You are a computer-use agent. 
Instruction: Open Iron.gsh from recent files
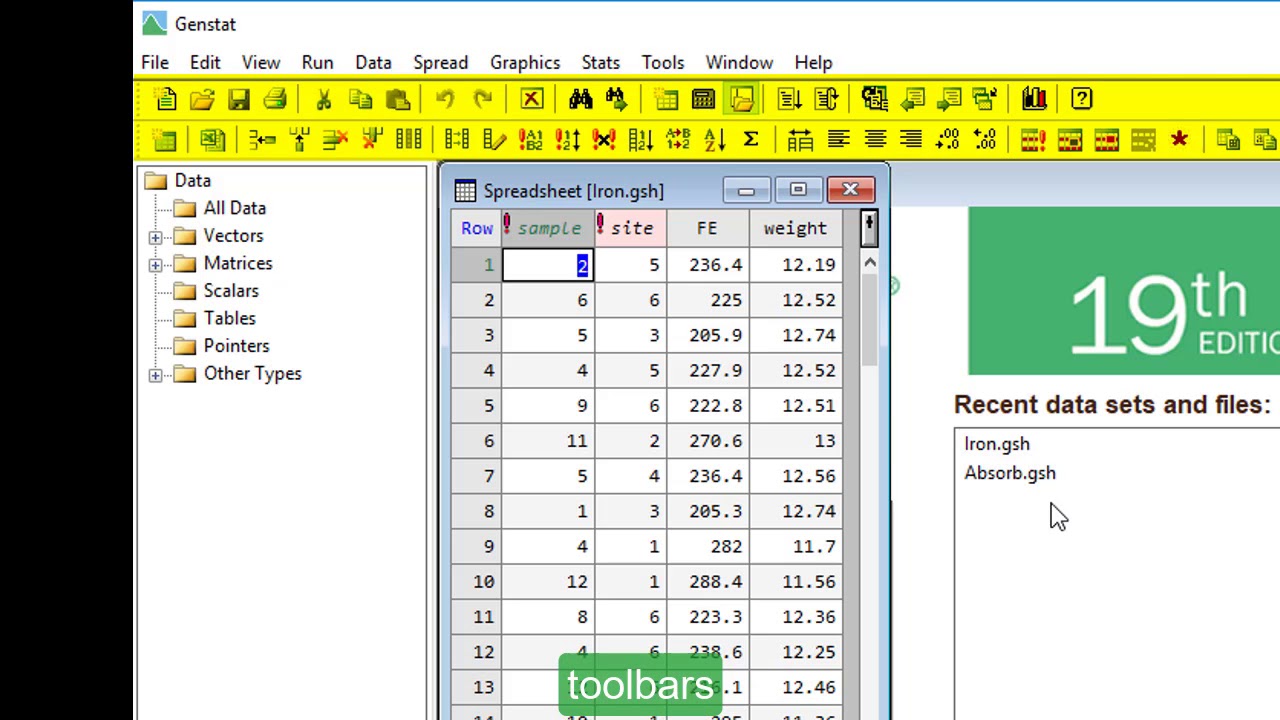pyautogui.click(x=997, y=444)
